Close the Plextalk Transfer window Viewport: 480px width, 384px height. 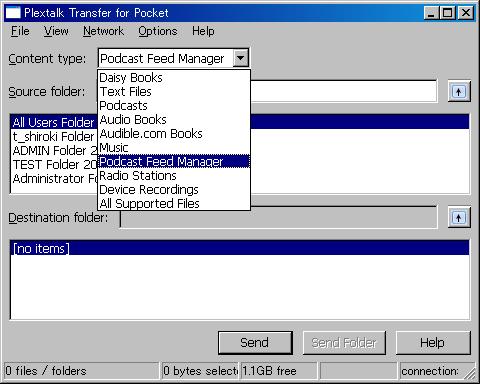[x=466, y=13]
